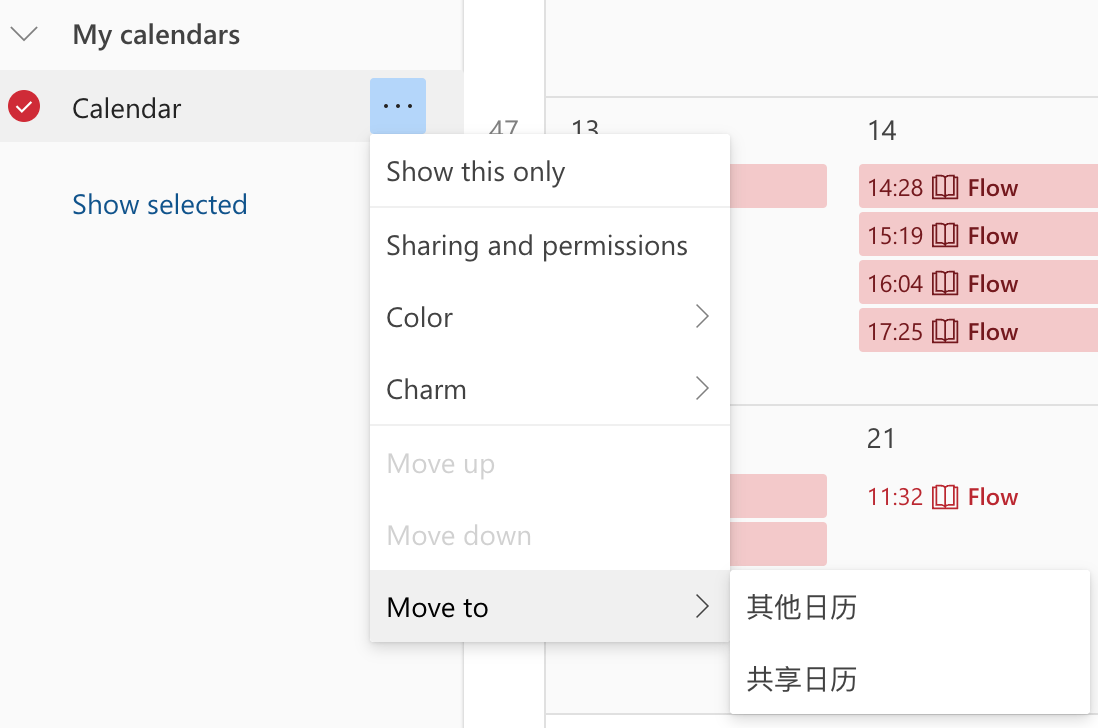
Task: Select Show this only
Action: 476,171
